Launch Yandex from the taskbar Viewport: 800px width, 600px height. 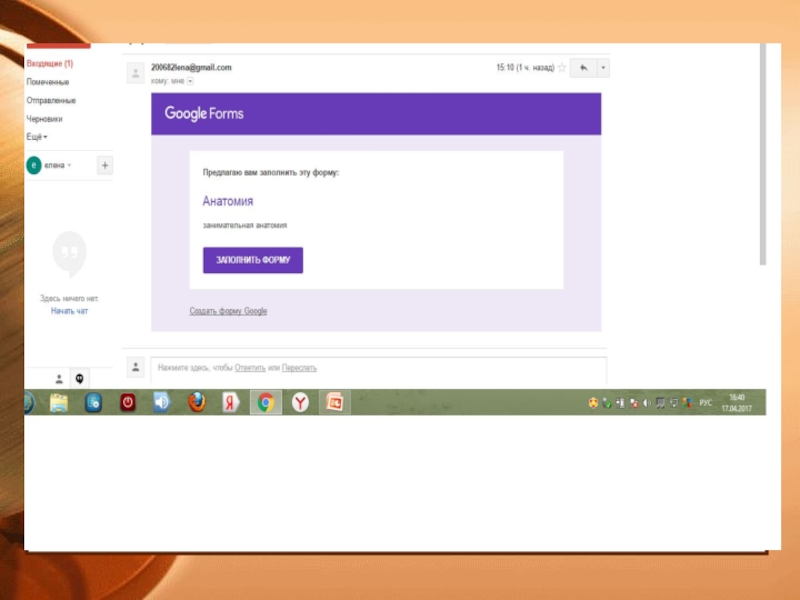point(231,403)
